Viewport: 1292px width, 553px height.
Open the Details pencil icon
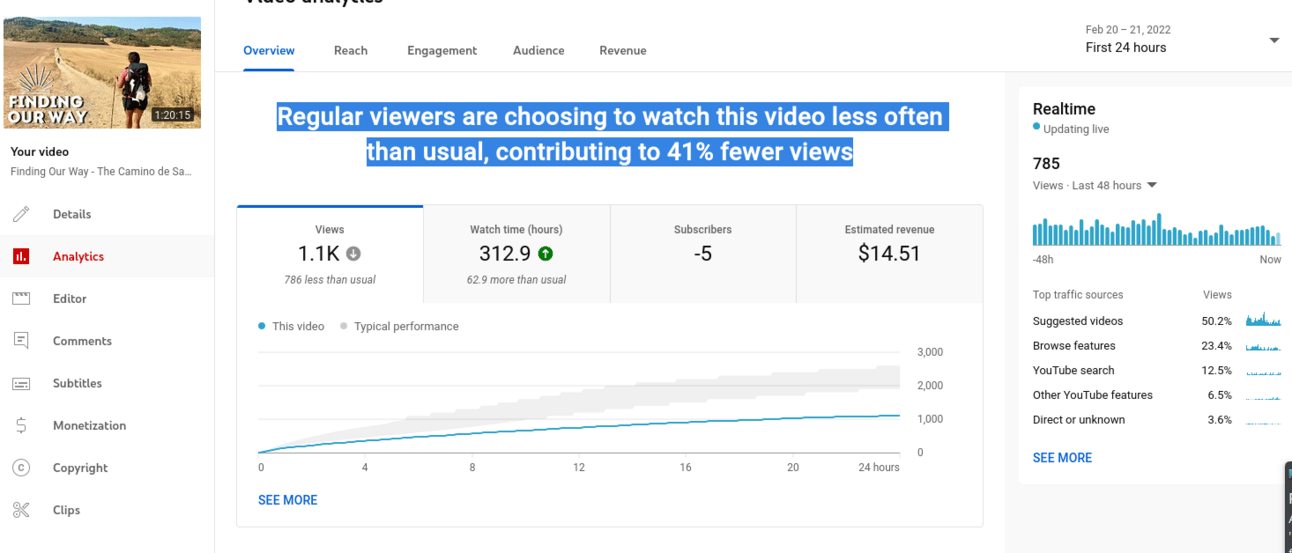(x=21, y=214)
